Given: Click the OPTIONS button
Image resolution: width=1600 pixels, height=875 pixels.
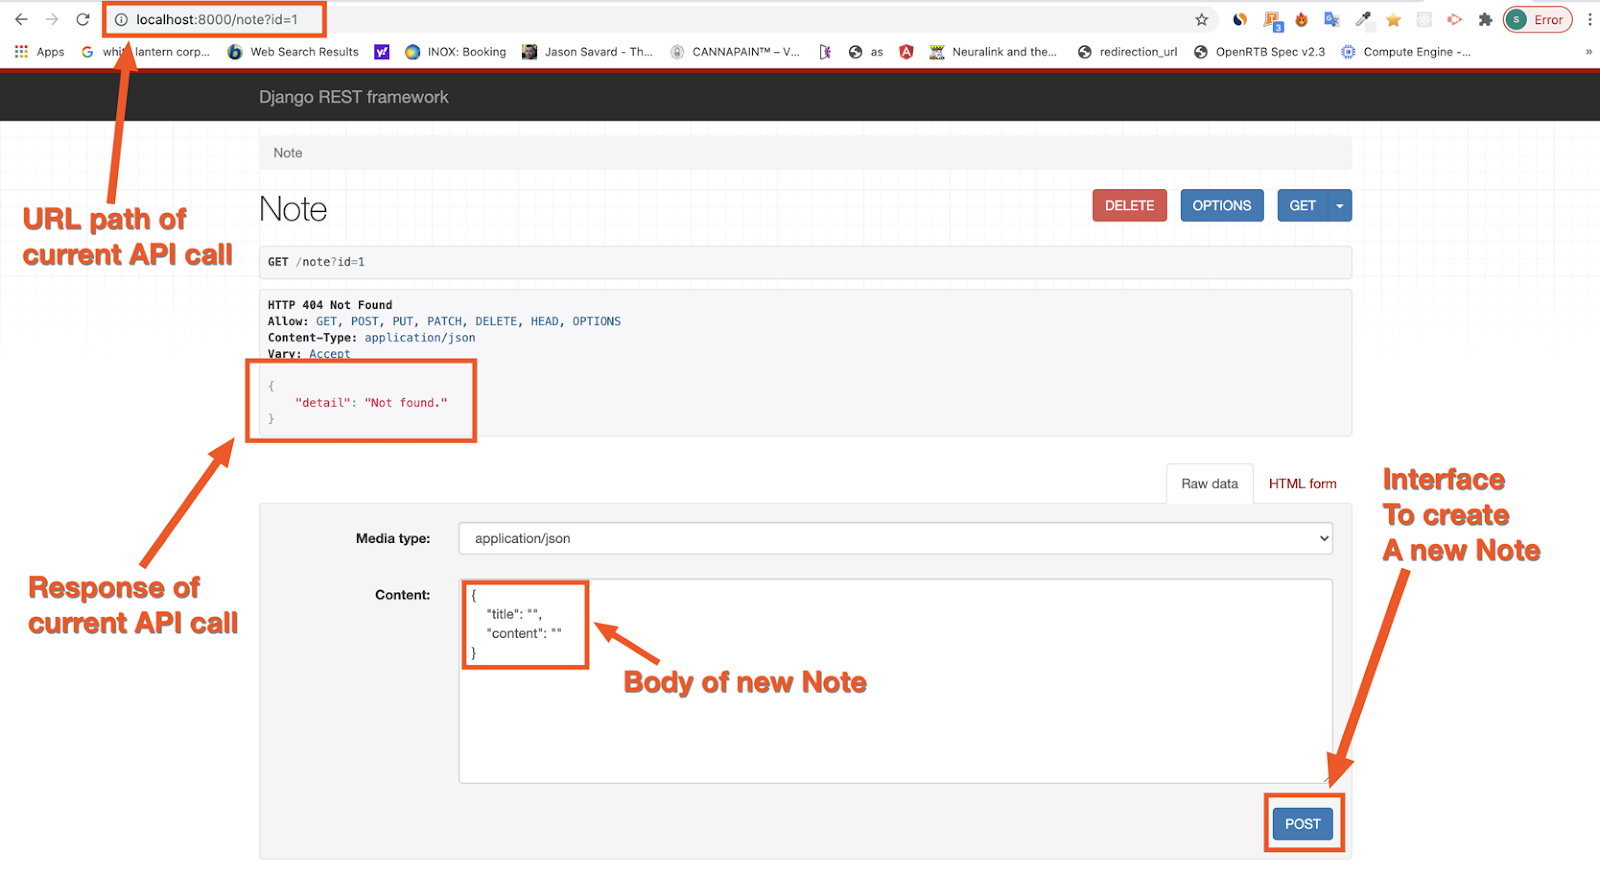Looking at the screenshot, I should (1221, 206).
